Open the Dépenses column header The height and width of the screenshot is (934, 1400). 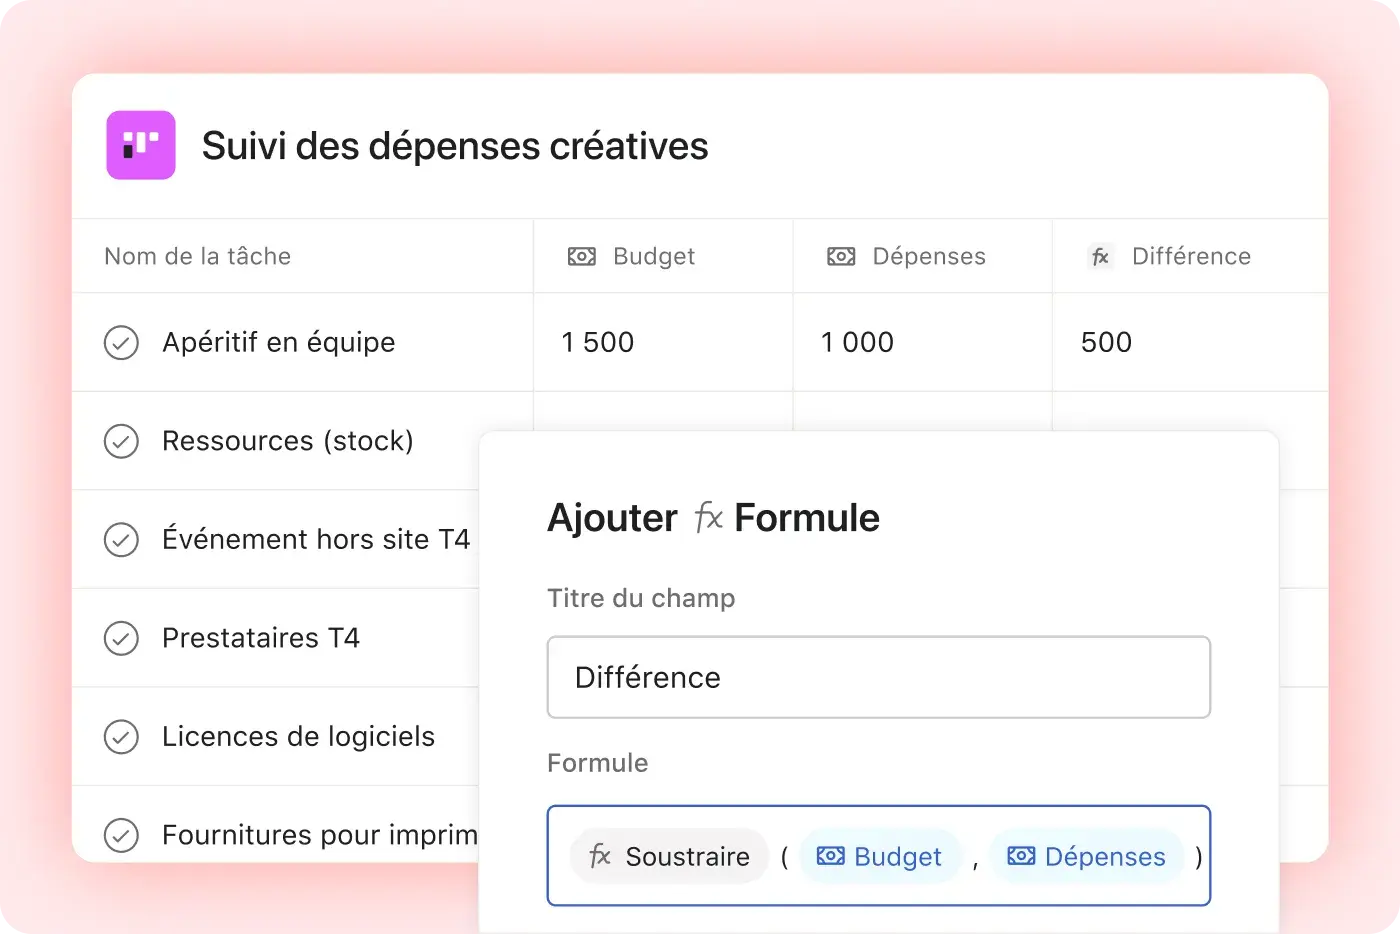pyautogui.click(x=922, y=256)
